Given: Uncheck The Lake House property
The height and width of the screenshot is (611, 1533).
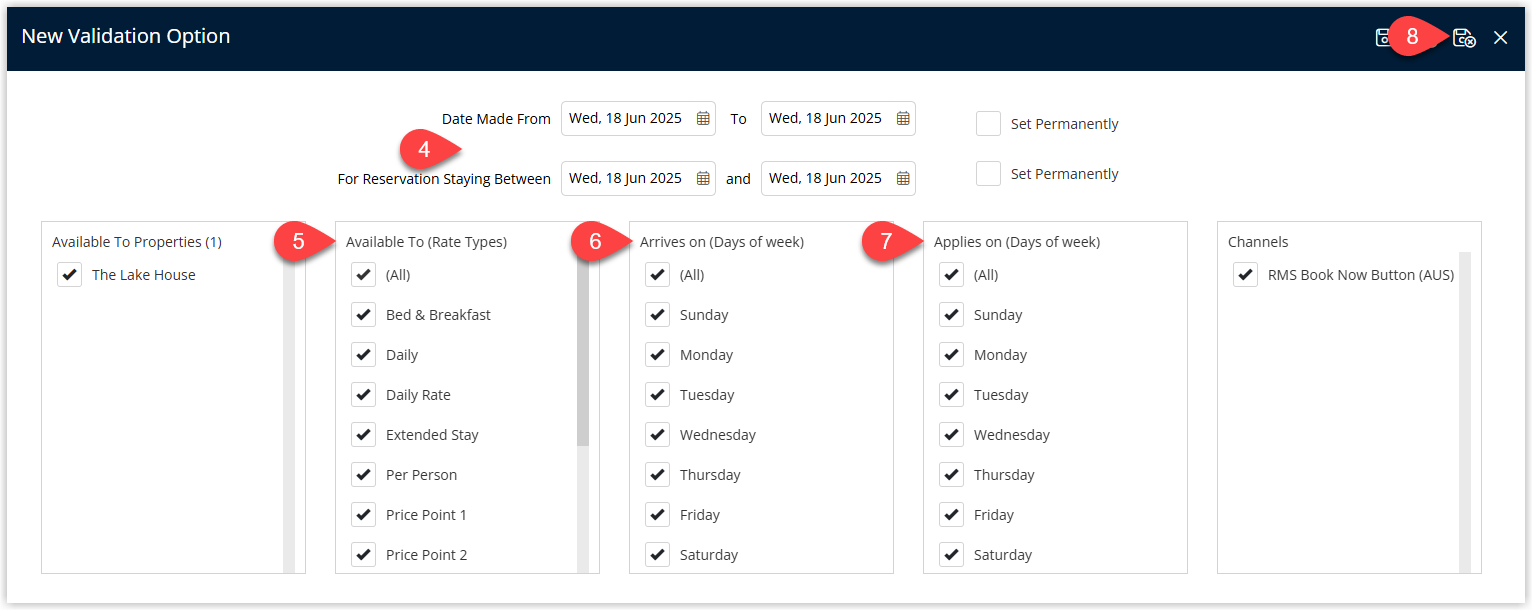Looking at the screenshot, I should tap(69, 274).
